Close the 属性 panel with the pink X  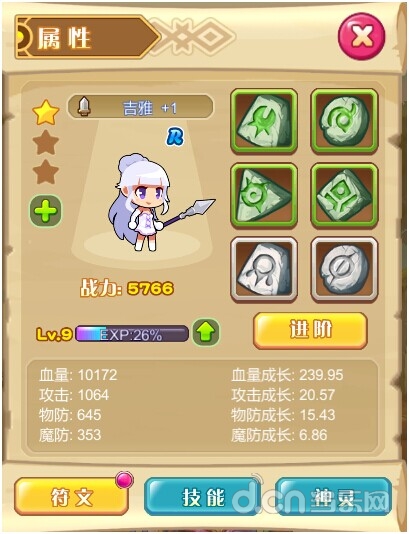pos(361,36)
